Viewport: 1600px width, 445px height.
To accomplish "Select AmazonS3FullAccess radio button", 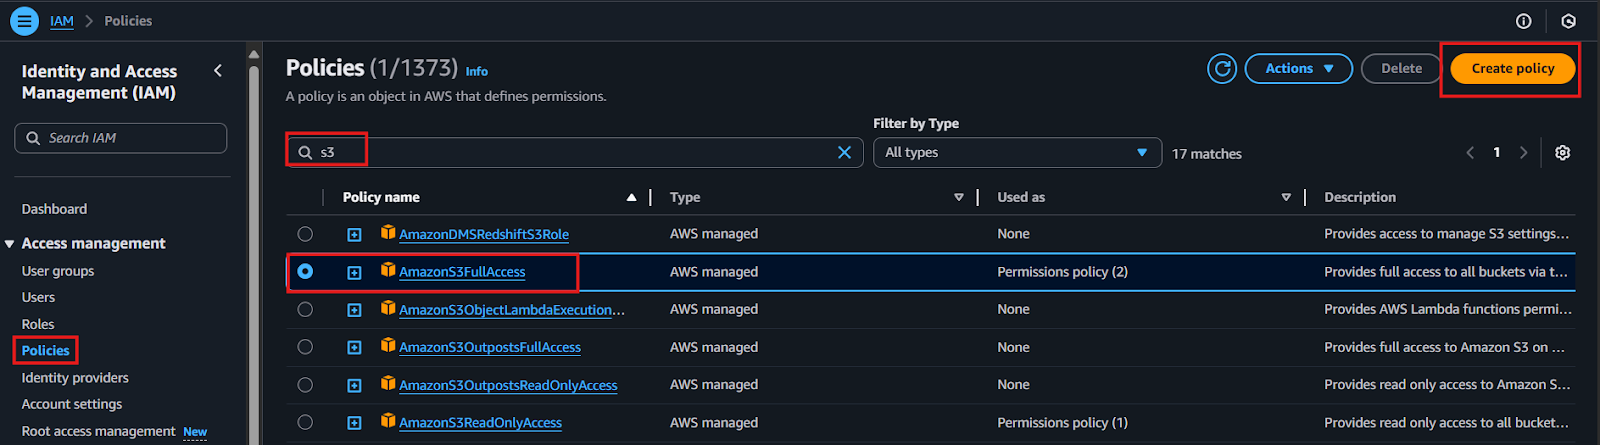I will 305,271.
